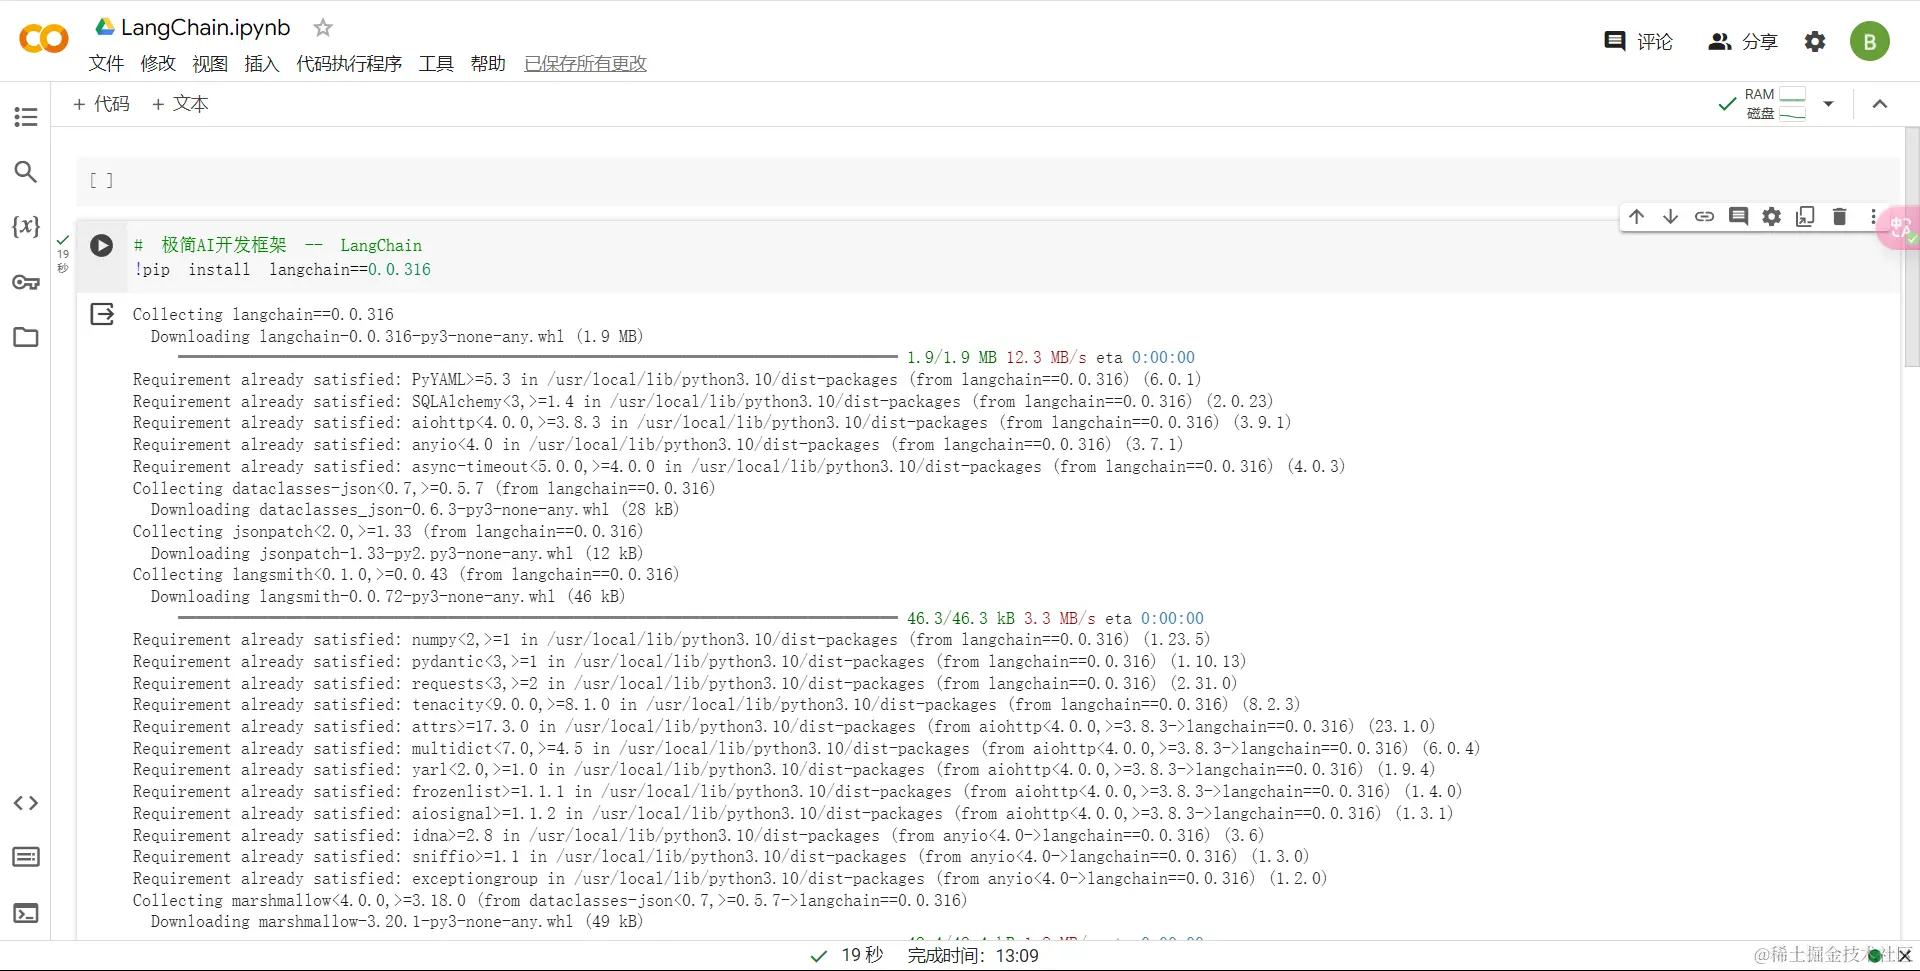Open the terminal panel
The width and height of the screenshot is (1920, 971).
[x=26, y=913]
